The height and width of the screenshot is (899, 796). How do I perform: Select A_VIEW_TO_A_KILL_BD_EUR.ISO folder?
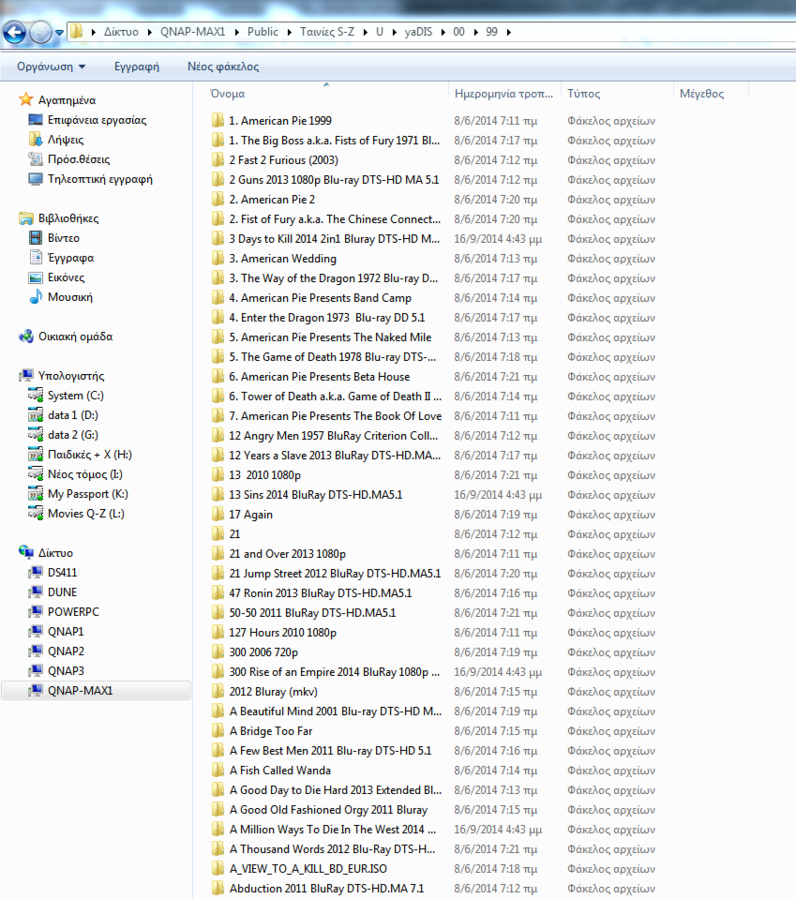tap(308, 869)
